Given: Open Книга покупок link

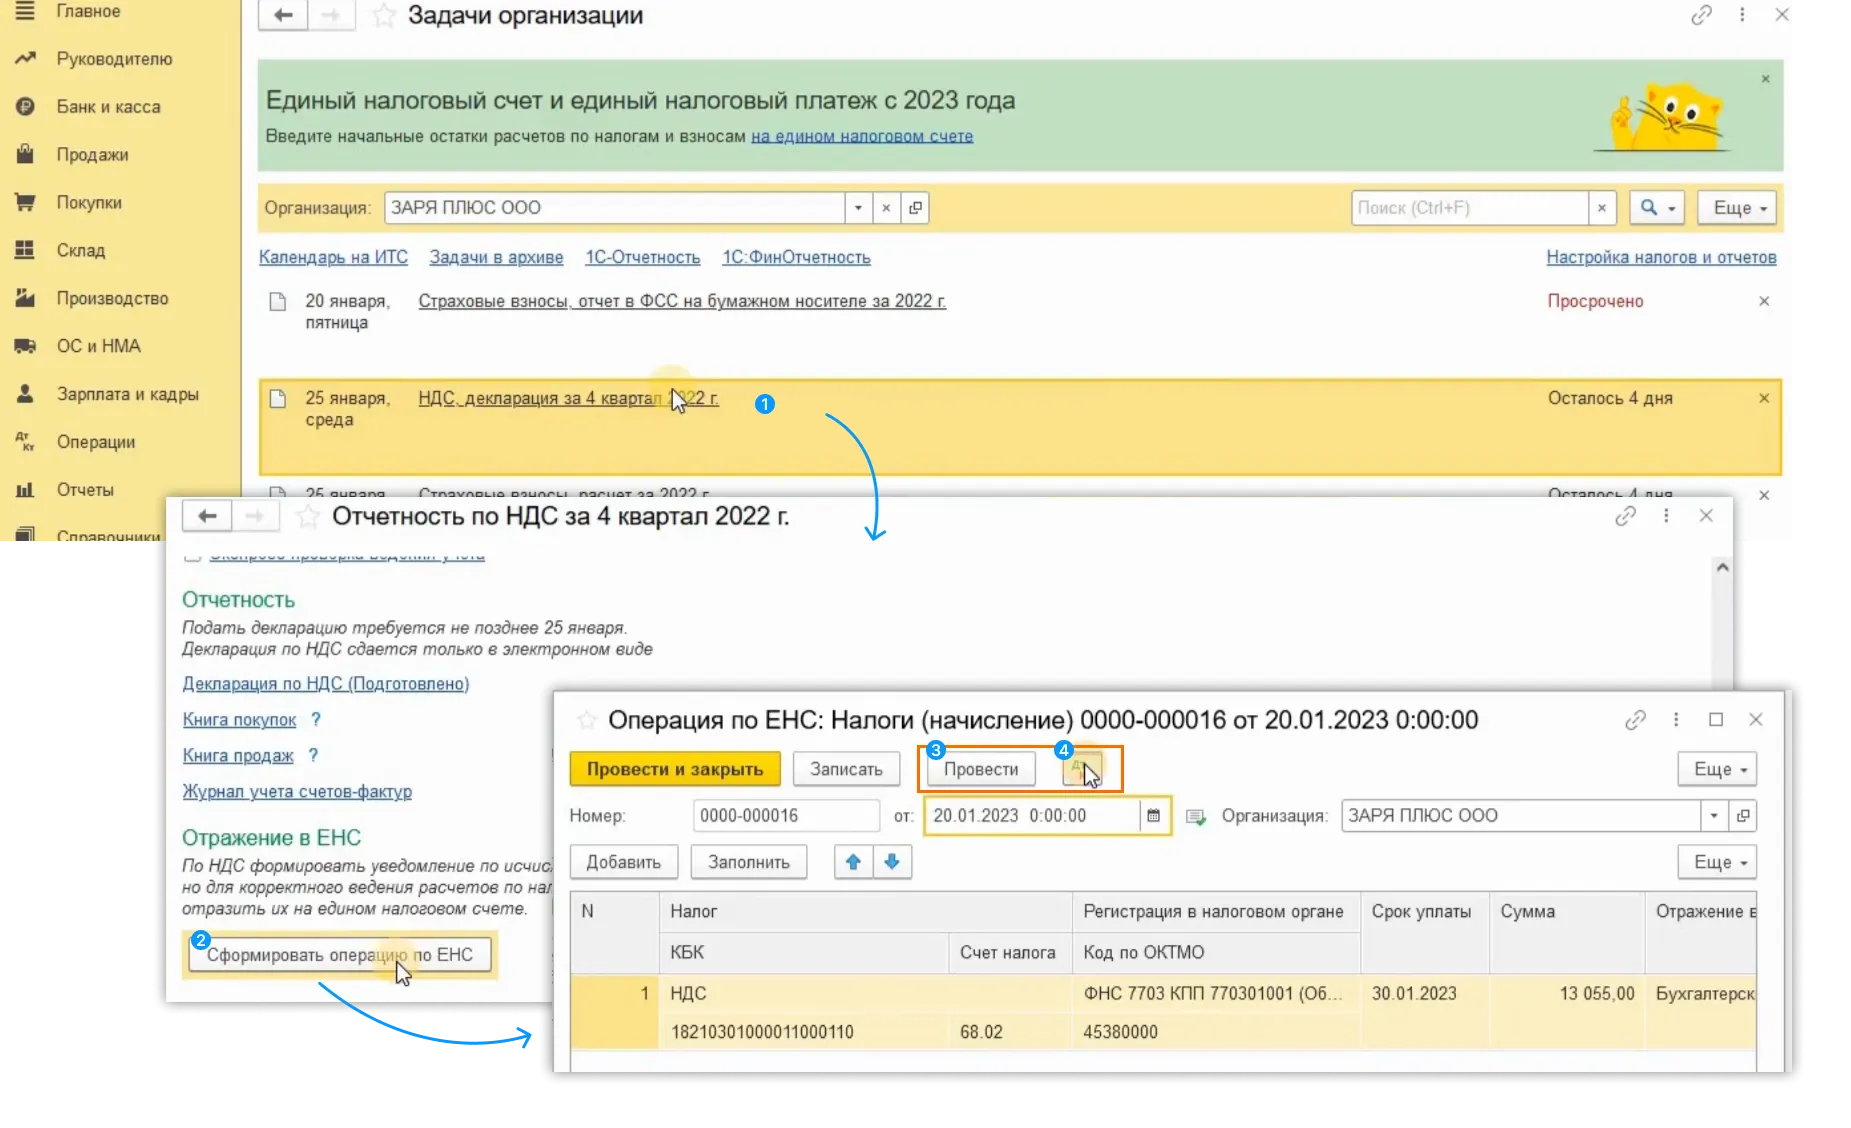Looking at the screenshot, I should pos(239,720).
